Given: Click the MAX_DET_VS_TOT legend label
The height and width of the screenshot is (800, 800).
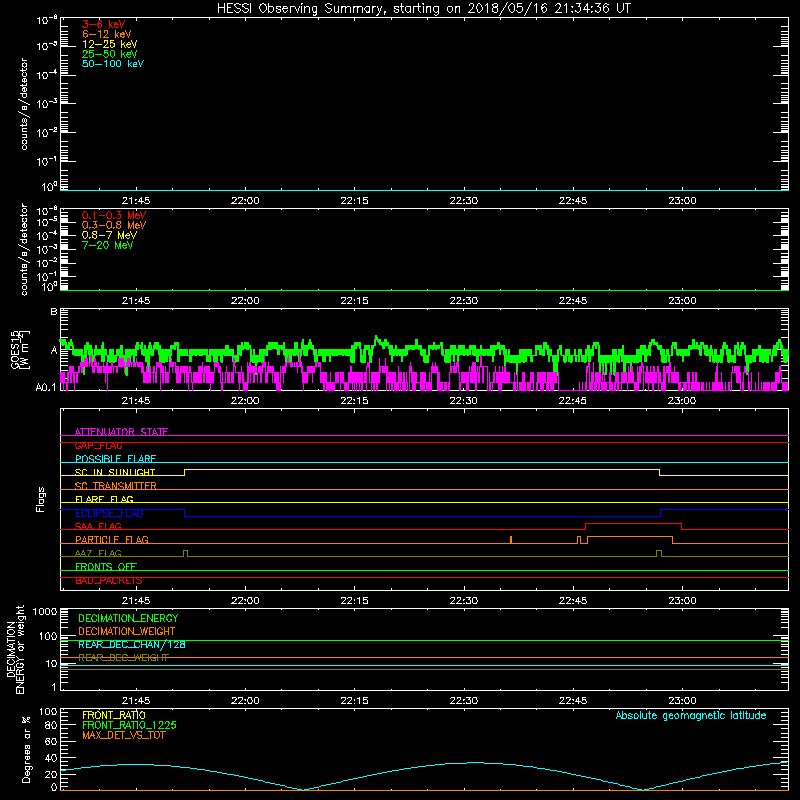Looking at the screenshot, I should [x=124, y=735].
